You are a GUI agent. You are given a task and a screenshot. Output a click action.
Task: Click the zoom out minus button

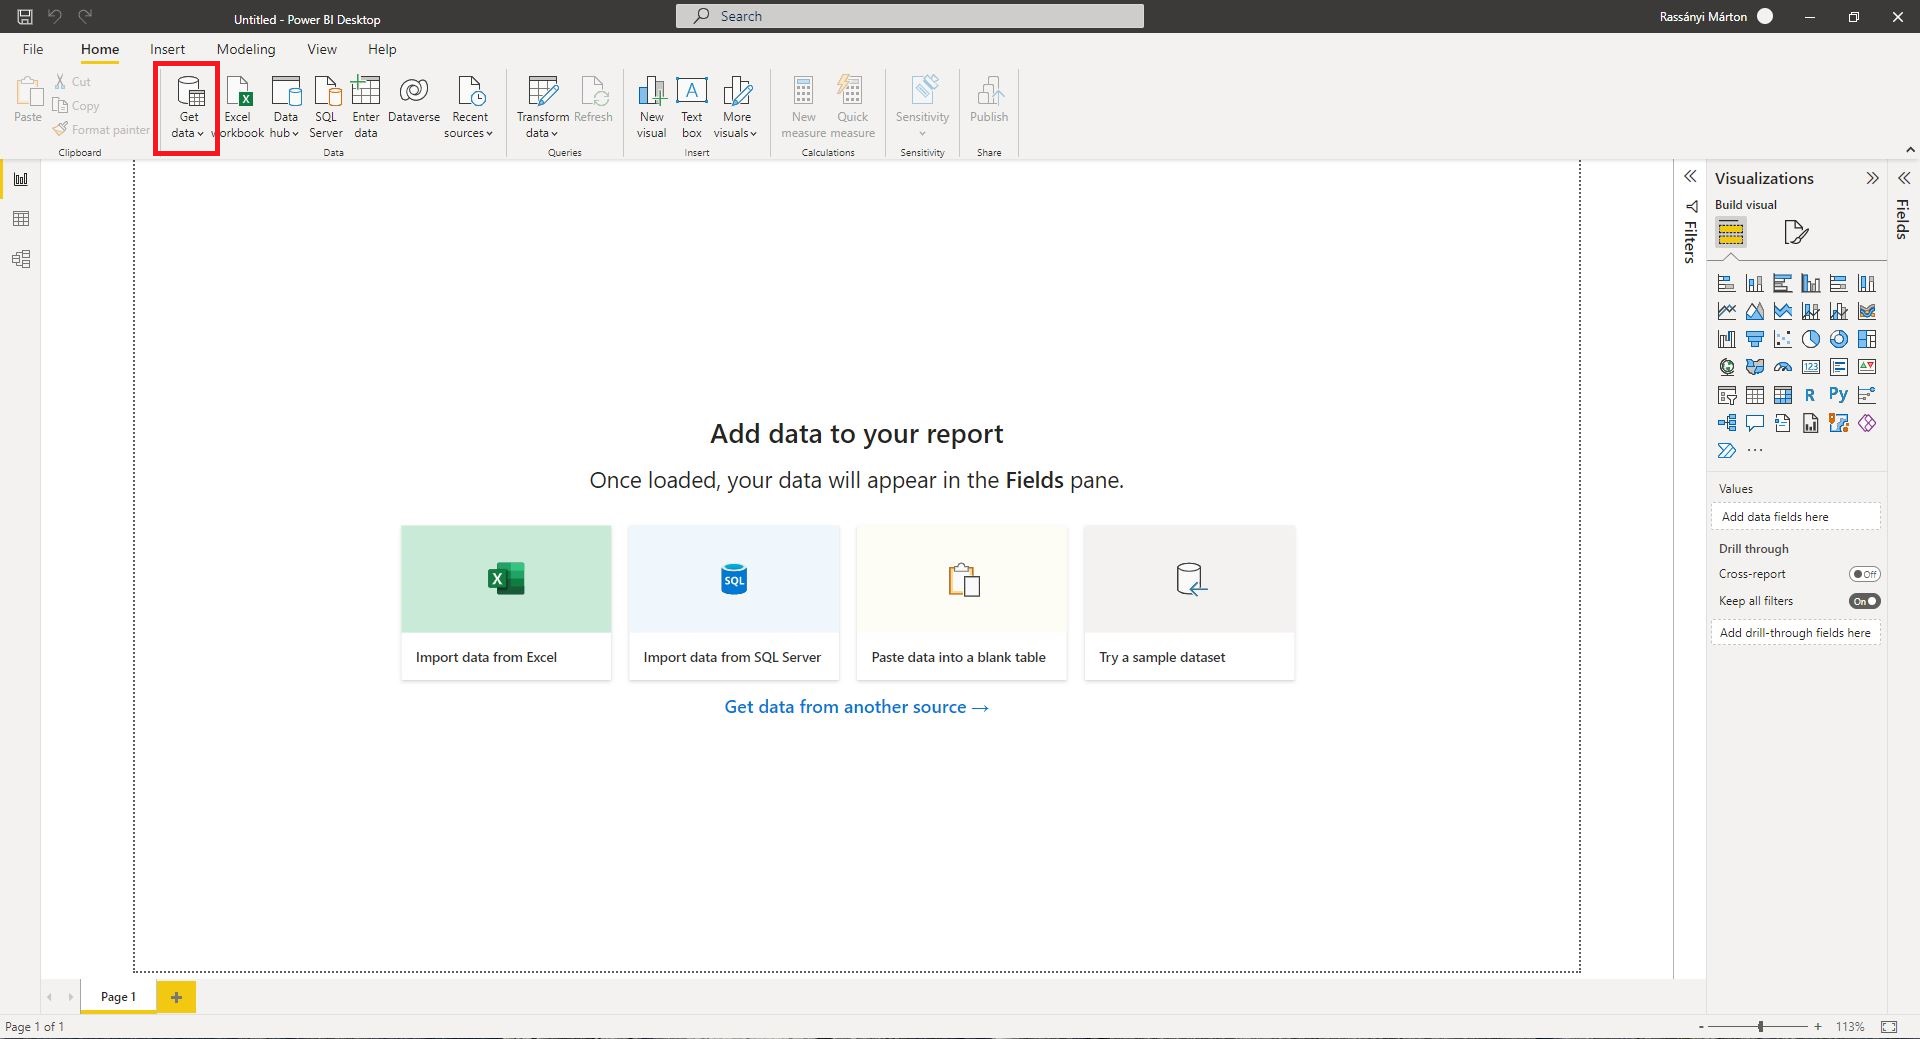click(1701, 1027)
